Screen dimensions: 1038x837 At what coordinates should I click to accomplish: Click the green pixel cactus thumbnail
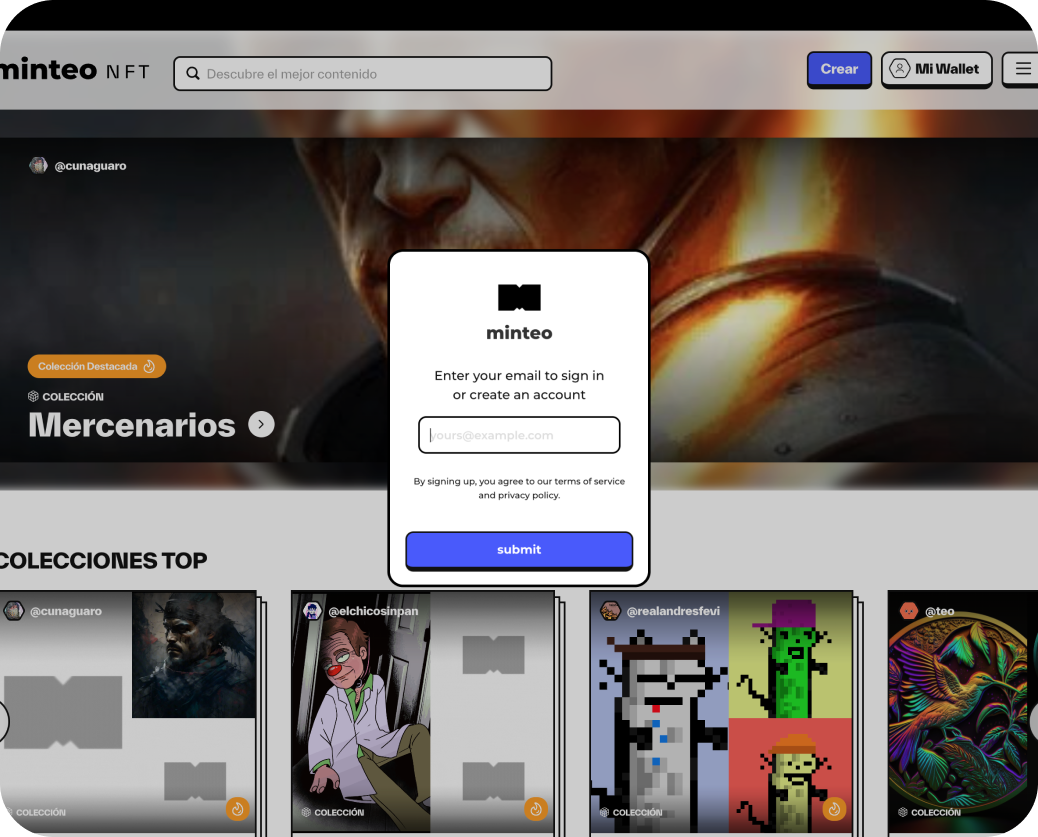click(x=790, y=655)
